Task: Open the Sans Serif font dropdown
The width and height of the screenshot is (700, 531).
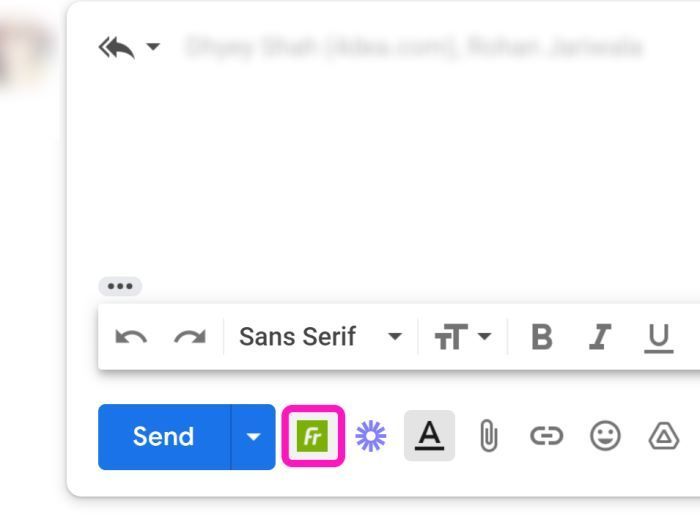Action: (321, 337)
